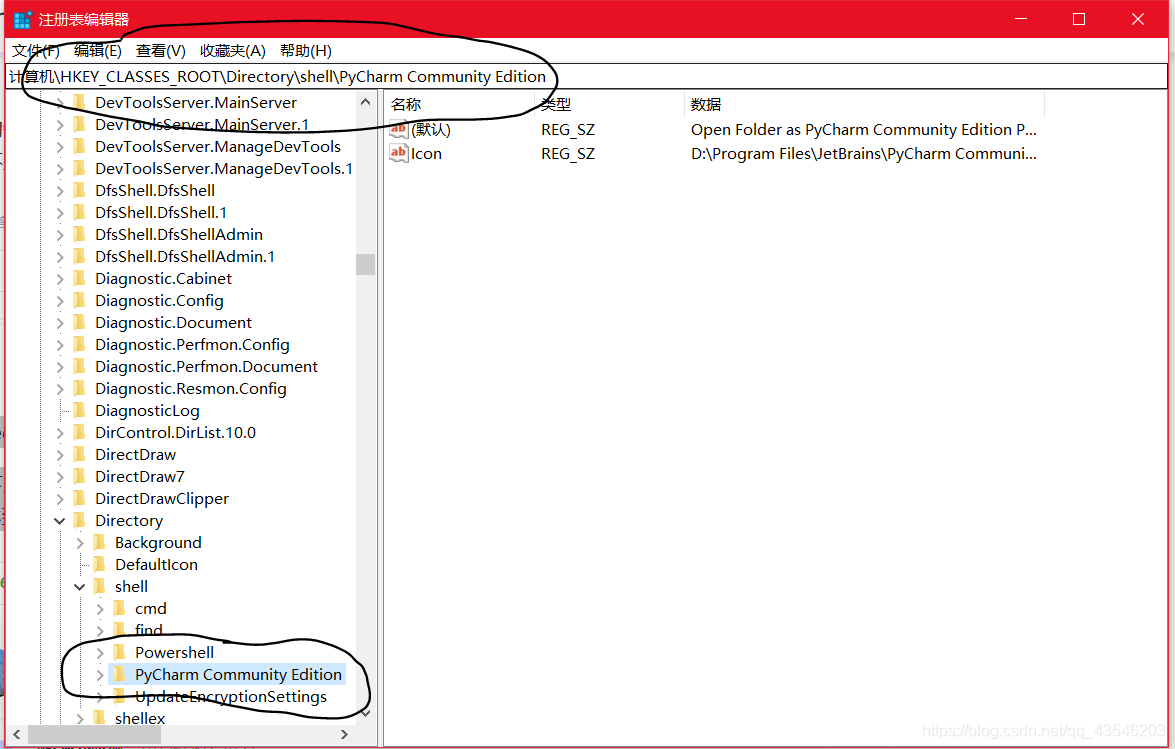The width and height of the screenshot is (1175, 749).
Task: Maximize the Registry Editor window
Action: point(1079,19)
